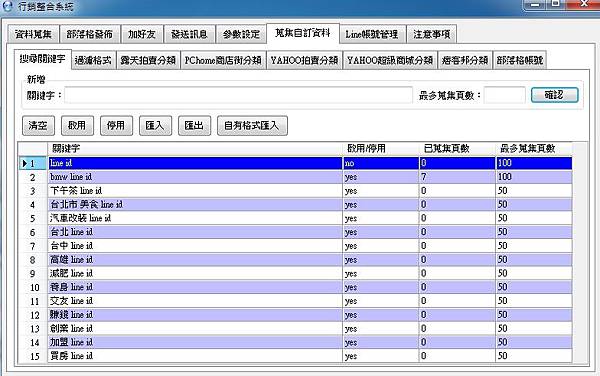
Task: Click the 匯出 button
Action: point(194,125)
